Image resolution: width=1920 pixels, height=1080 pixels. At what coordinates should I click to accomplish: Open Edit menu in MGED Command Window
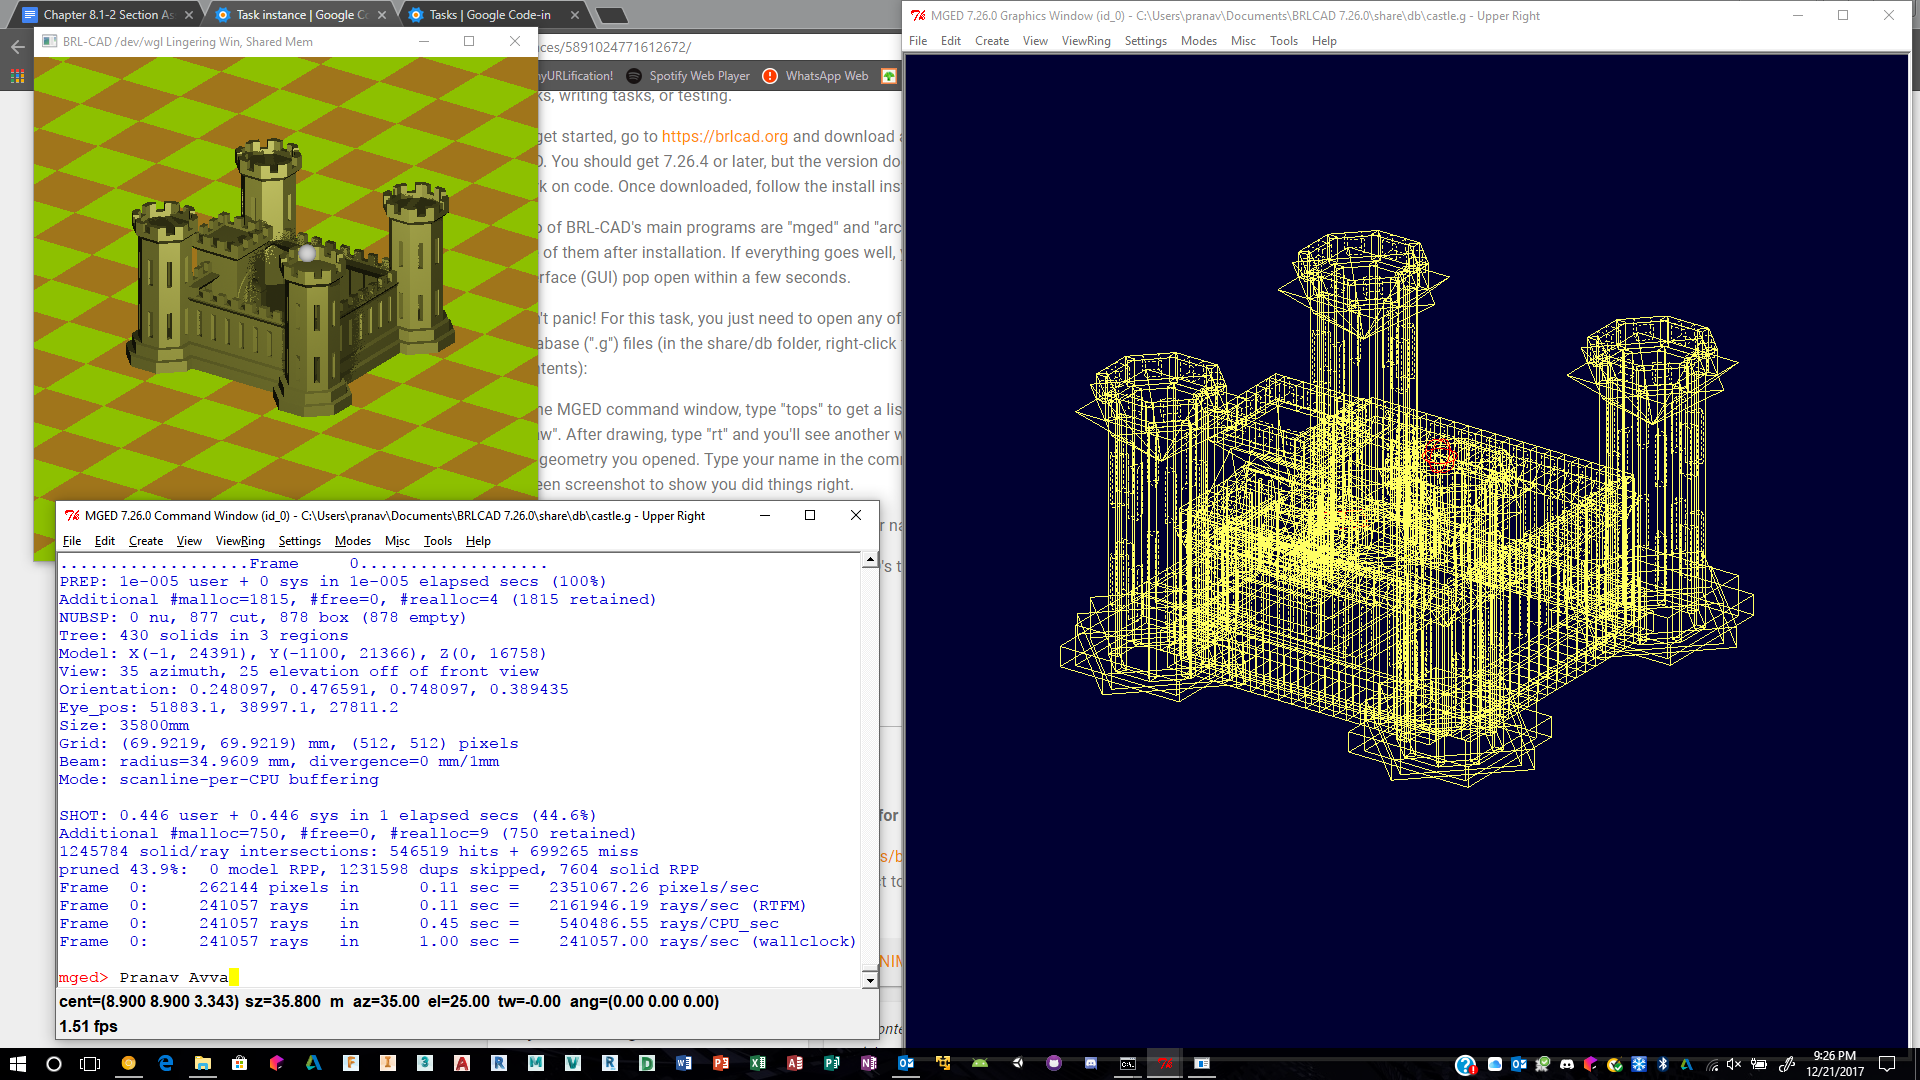coord(105,541)
